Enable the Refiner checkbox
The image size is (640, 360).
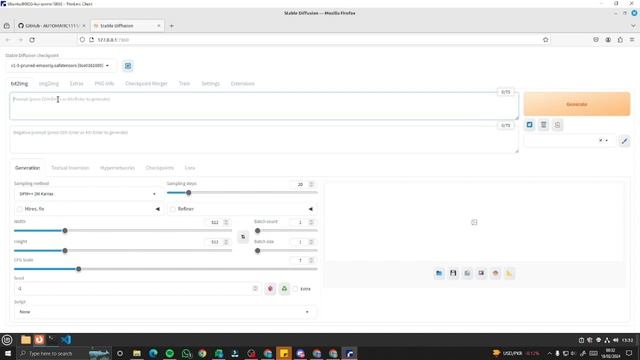[173, 209]
